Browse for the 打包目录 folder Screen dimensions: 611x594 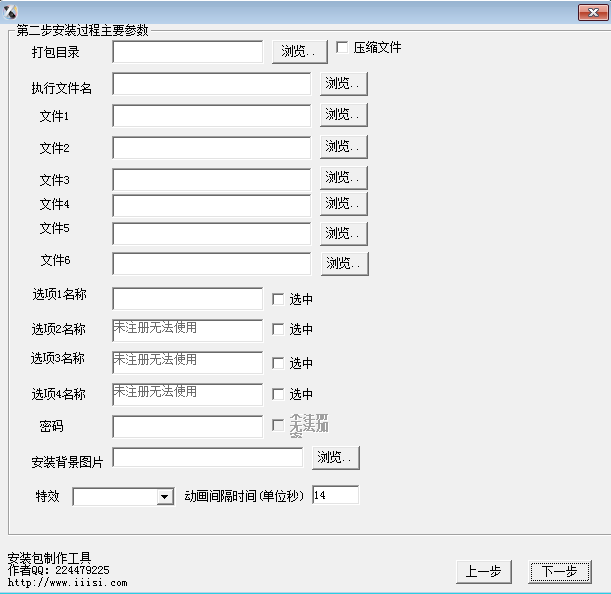[x=299, y=51]
